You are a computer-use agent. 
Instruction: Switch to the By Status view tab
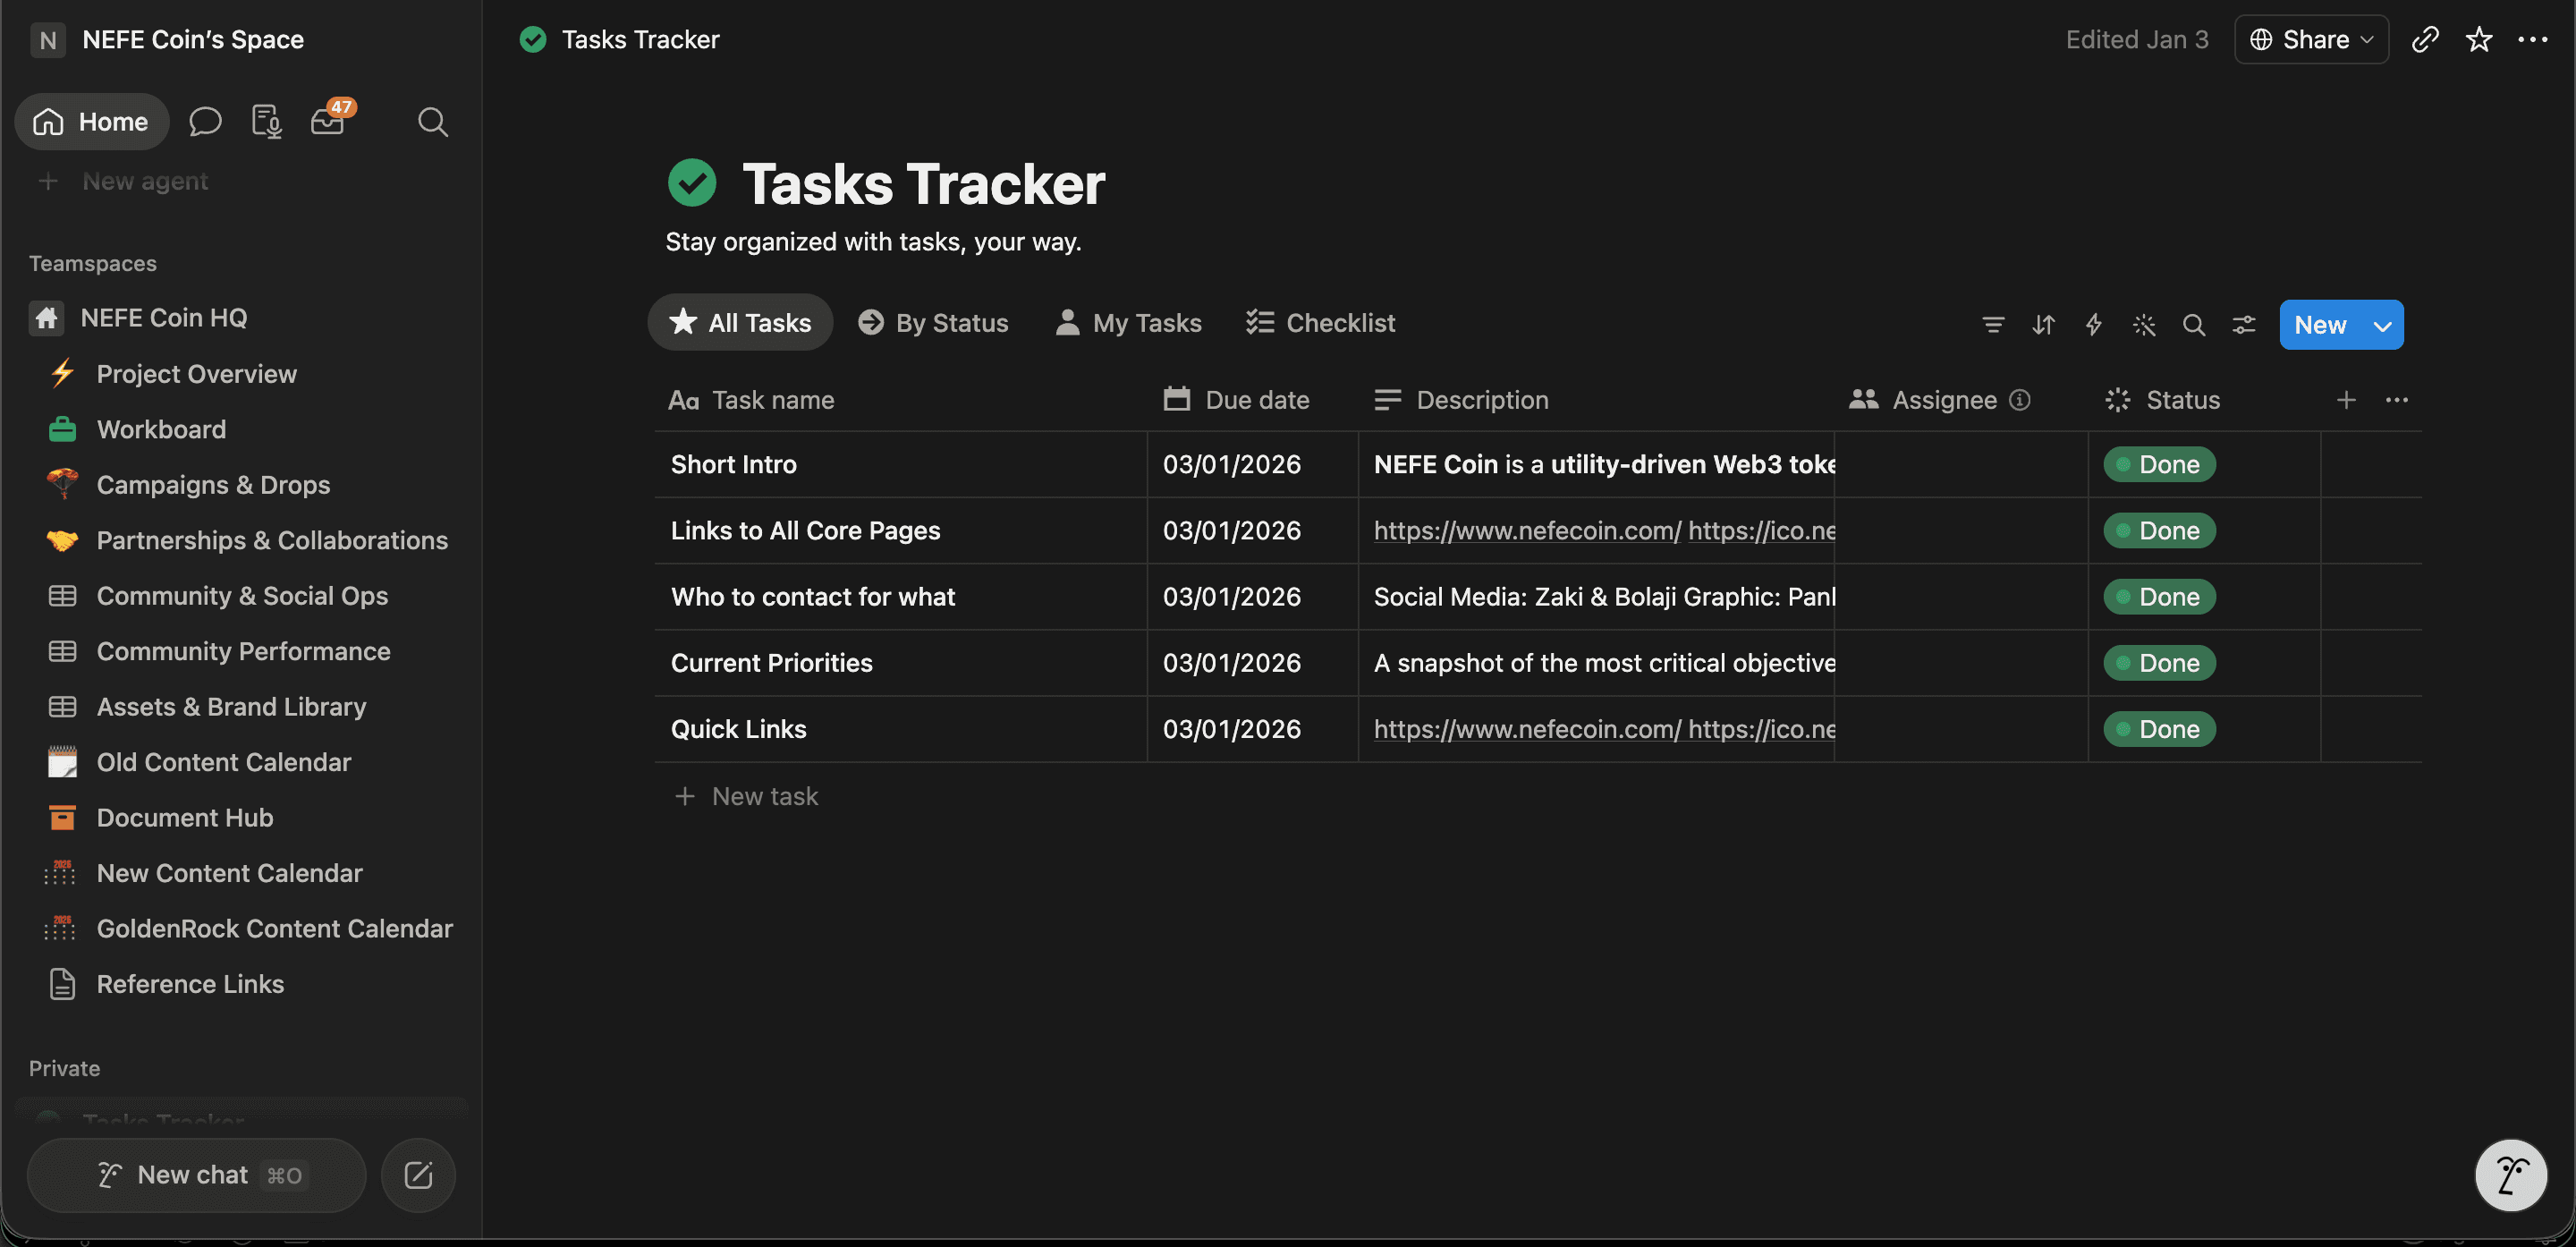click(933, 322)
